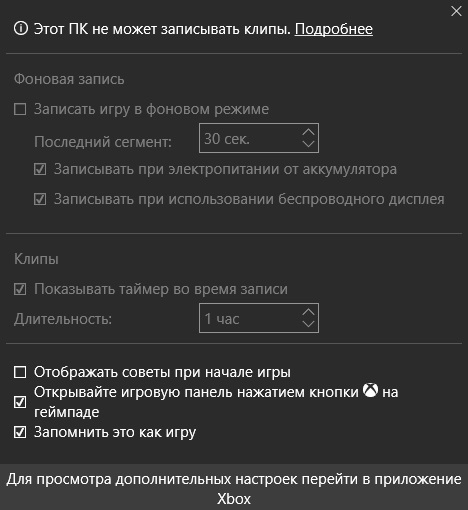Viewport: 468px width, 510px height.
Task: Go to the Xbox app for more settings
Action: pyautogui.click(x=234, y=487)
